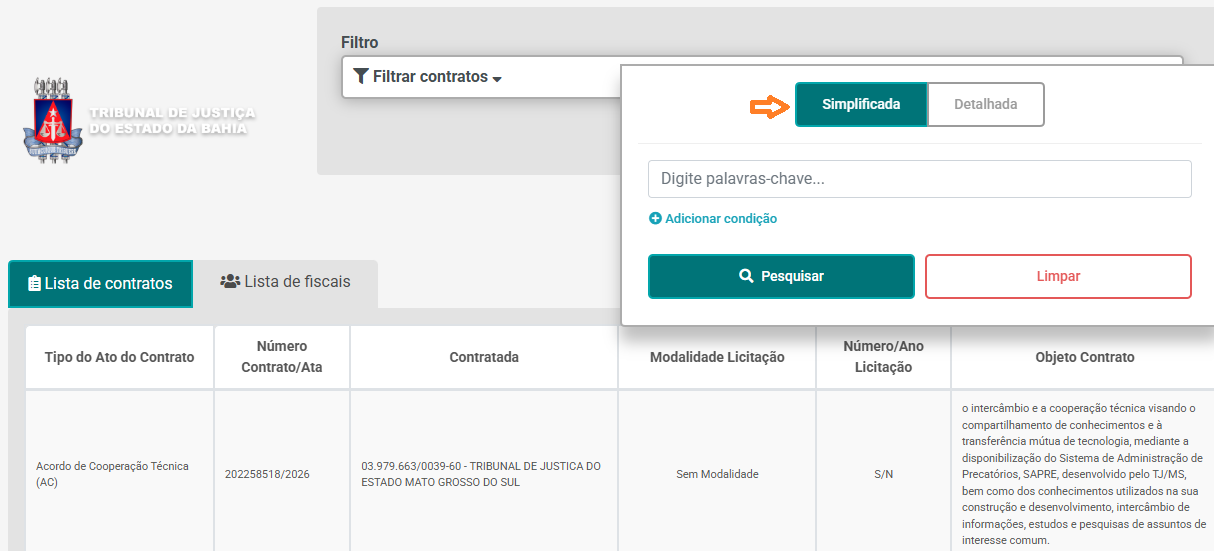
Task: Switch to the Lista de contratos tab
Action: [100, 284]
